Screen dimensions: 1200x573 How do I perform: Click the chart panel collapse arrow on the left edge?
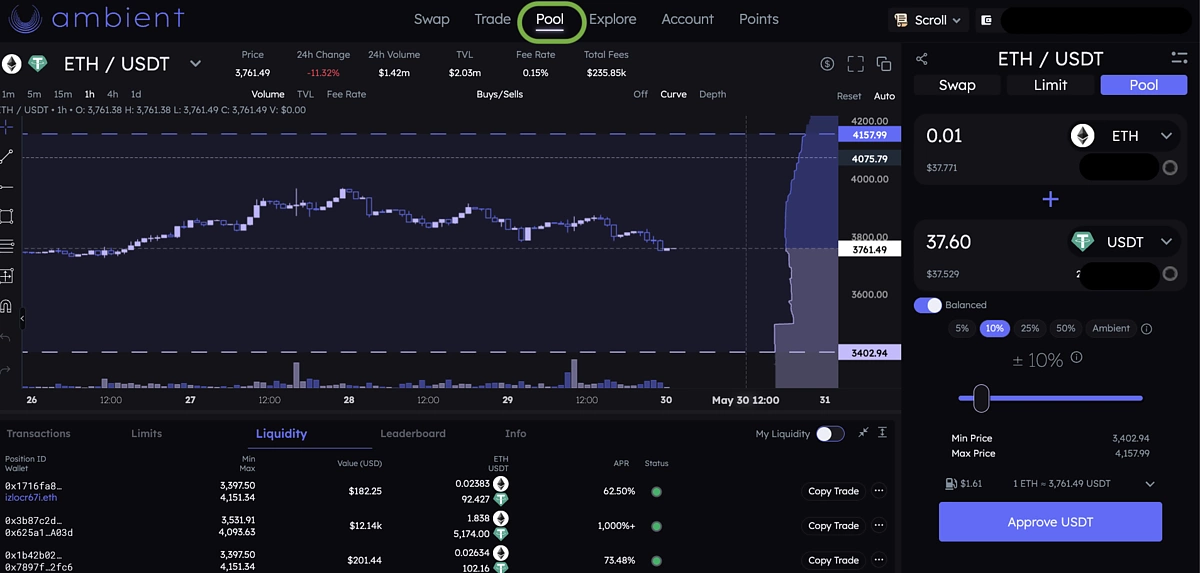pyautogui.click(x=21, y=319)
